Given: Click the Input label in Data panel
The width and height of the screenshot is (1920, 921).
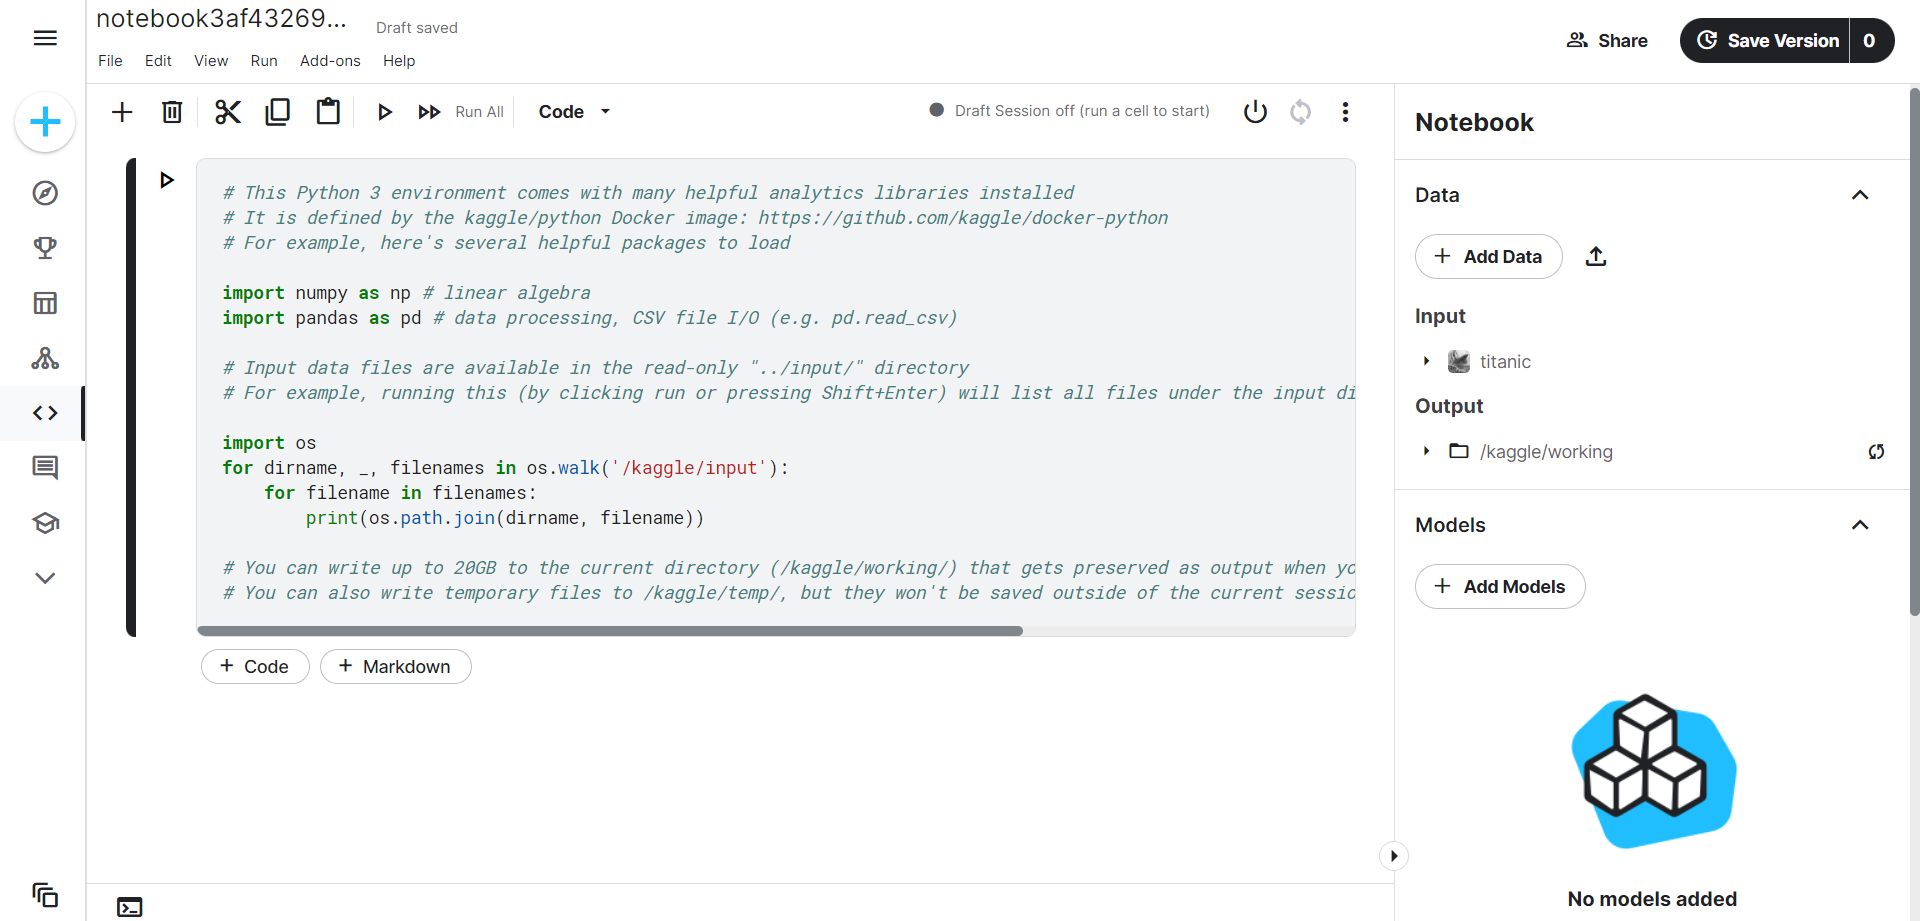Looking at the screenshot, I should (x=1440, y=316).
